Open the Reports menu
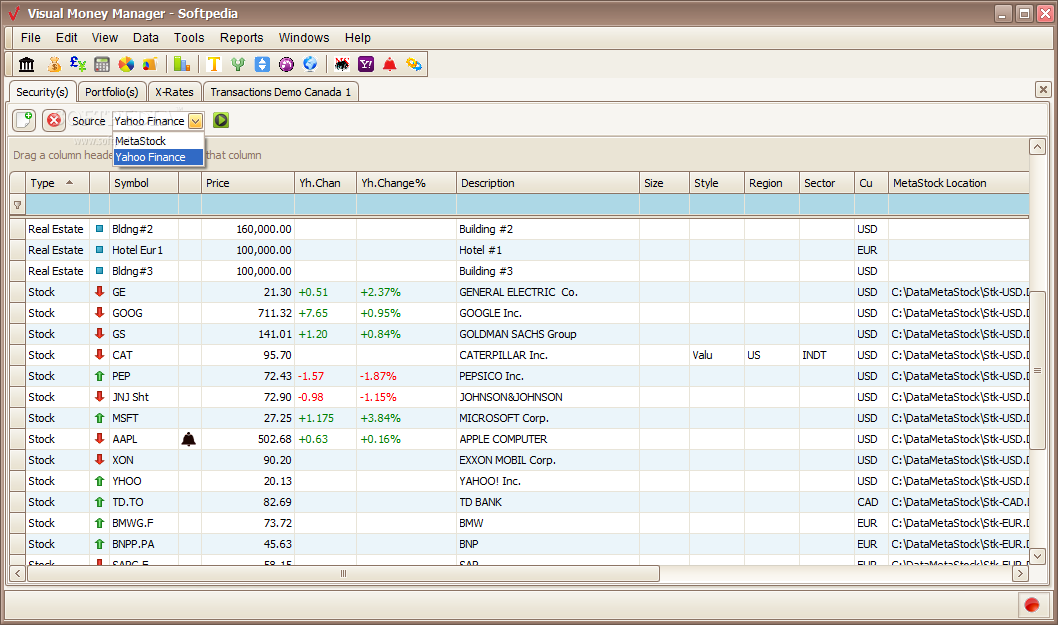The height and width of the screenshot is (625, 1058). (x=242, y=38)
